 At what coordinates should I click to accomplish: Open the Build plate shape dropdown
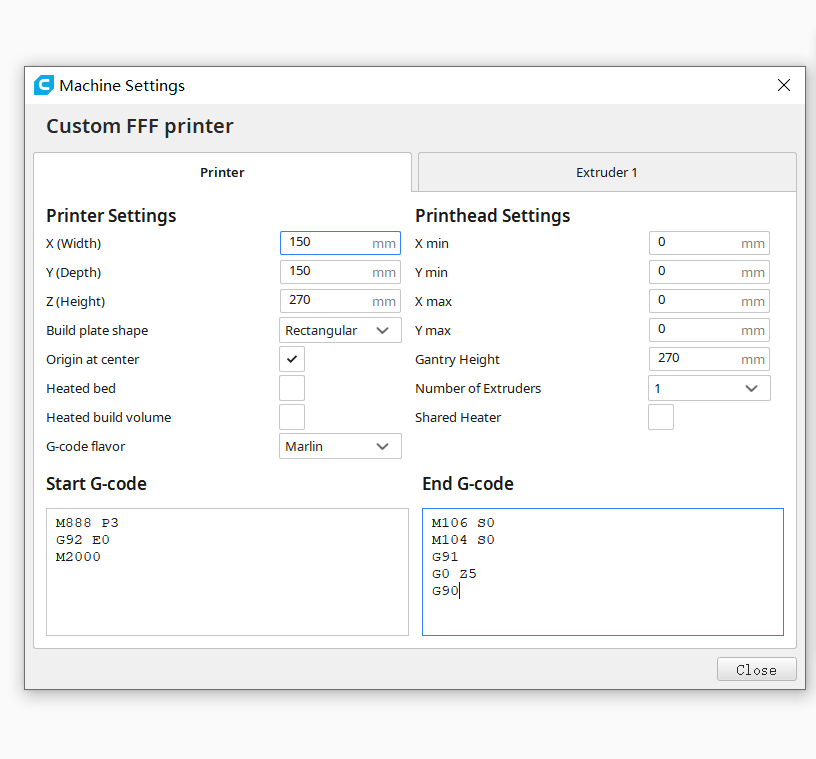340,330
